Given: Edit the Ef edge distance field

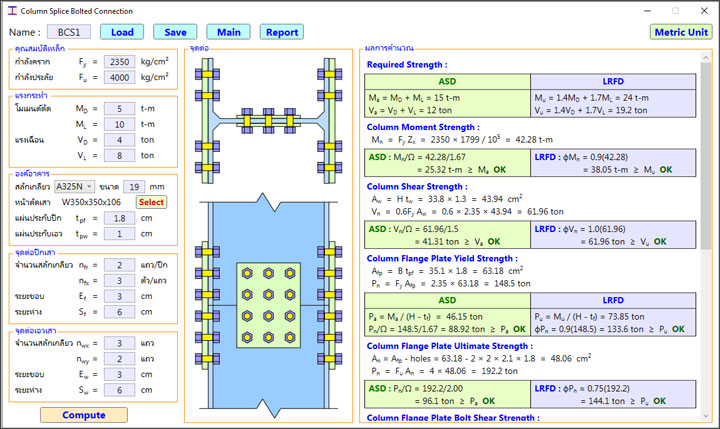Looking at the screenshot, I should (119, 296).
